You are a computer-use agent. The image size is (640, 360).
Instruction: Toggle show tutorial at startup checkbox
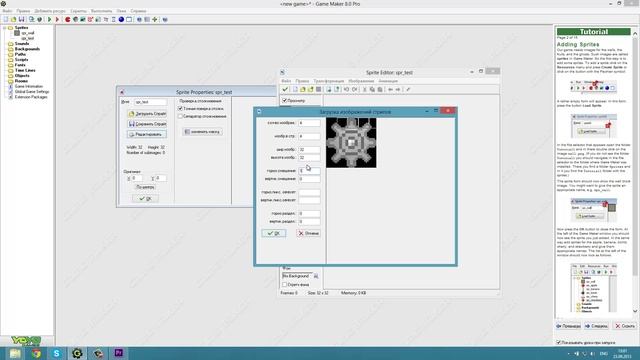tap(559, 342)
